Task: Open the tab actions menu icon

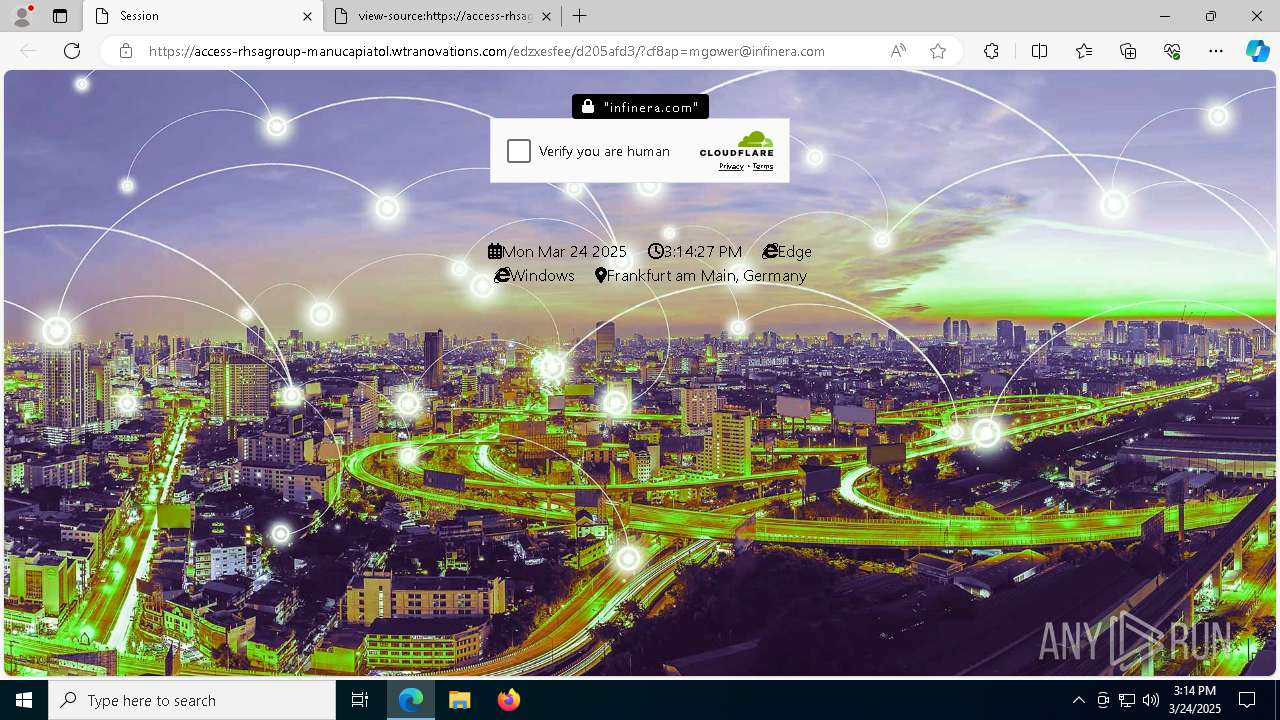Action: tap(60, 16)
